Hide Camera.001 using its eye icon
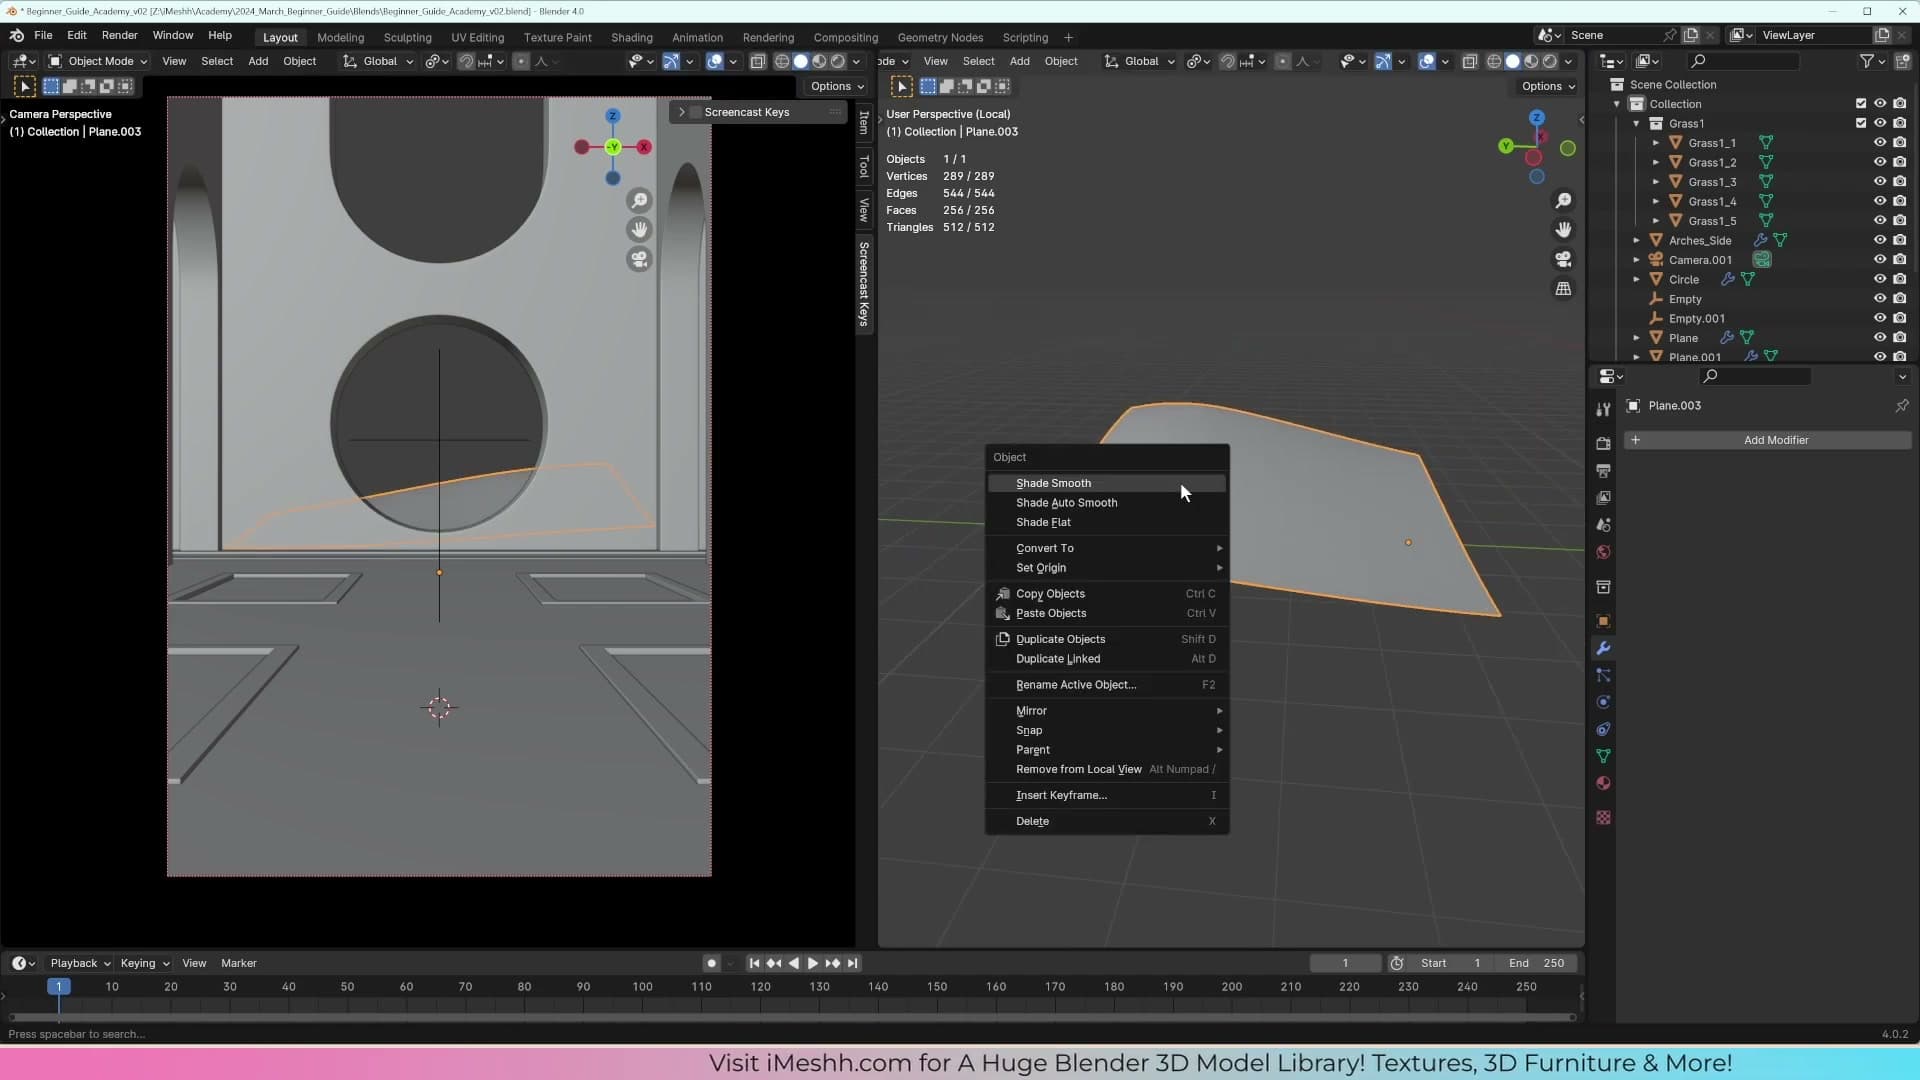The width and height of the screenshot is (1920, 1080). click(x=1880, y=260)
